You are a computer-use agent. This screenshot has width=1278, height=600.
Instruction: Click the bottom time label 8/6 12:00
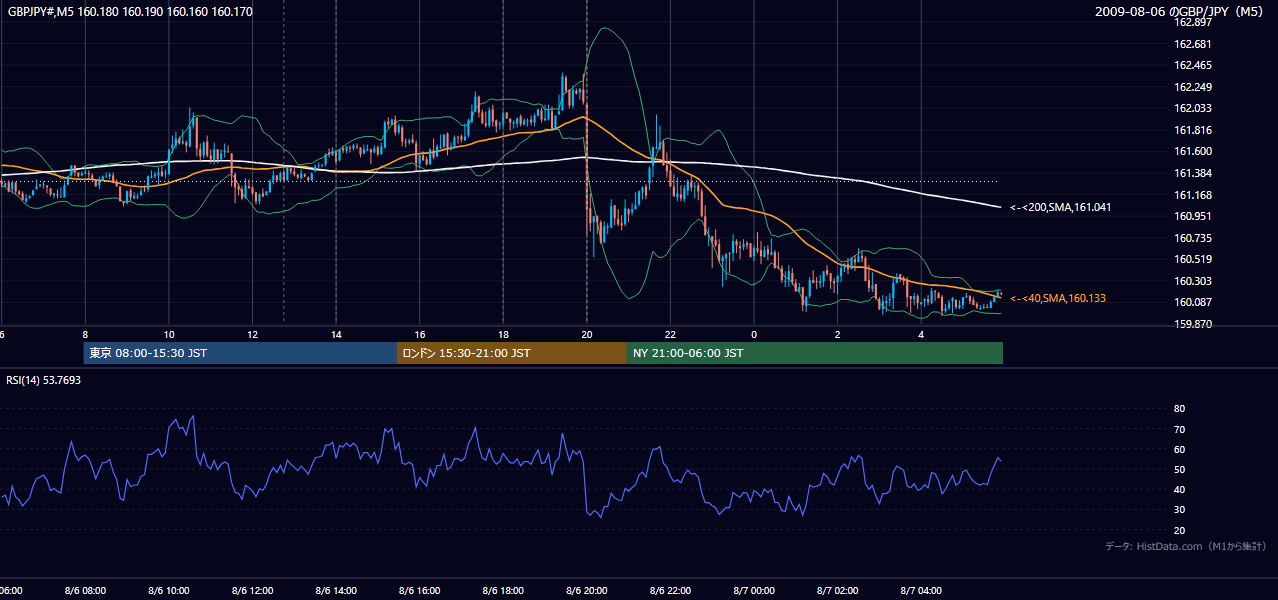[253, 591]
